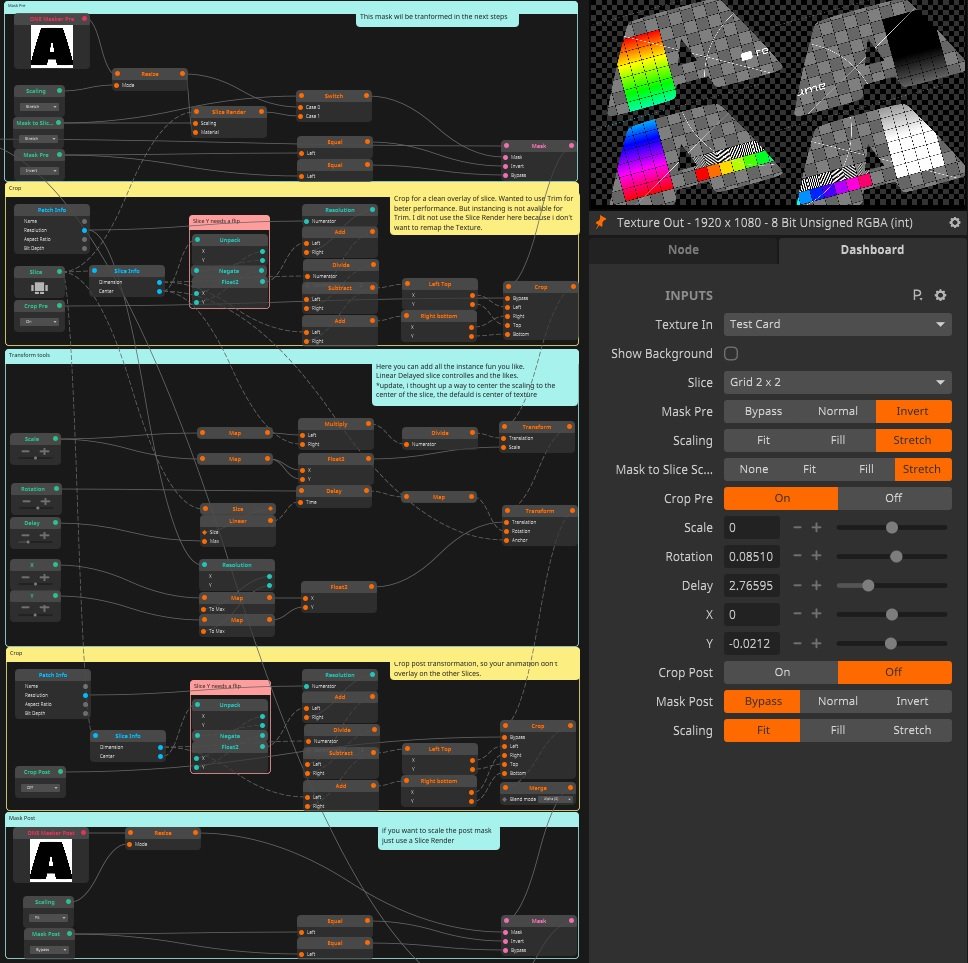The height and width of the screenshot is (963, 968).
Task: Click the minus icon in the Delay row
Action: pos(797,585)
